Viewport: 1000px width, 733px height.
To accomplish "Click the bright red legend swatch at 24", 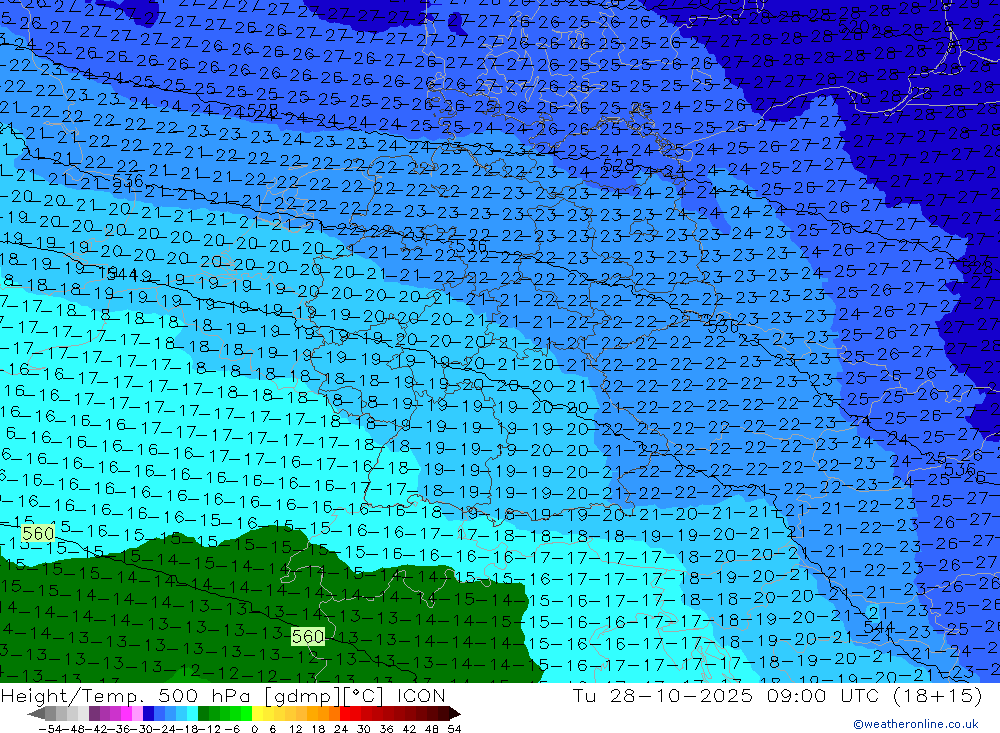I will 345,714.
